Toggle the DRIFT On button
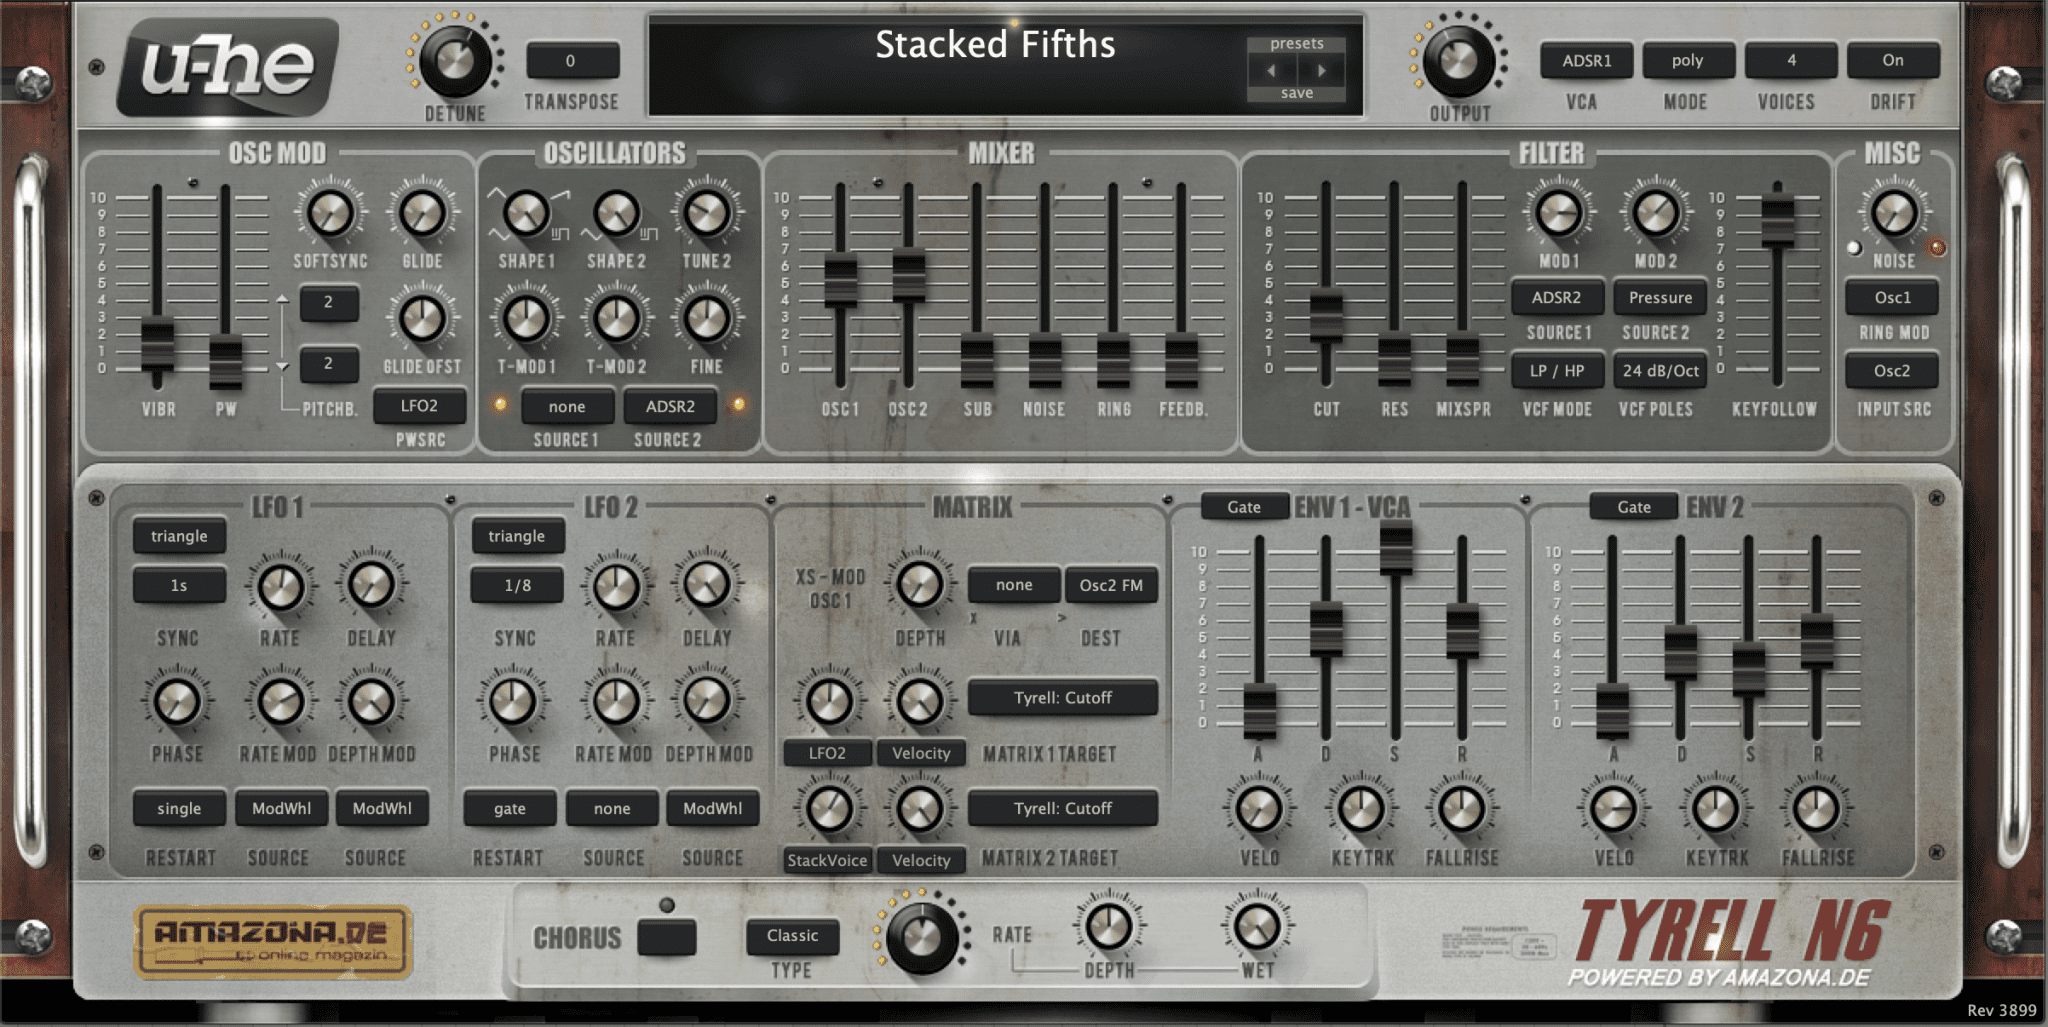 (x=1892, y=60)
